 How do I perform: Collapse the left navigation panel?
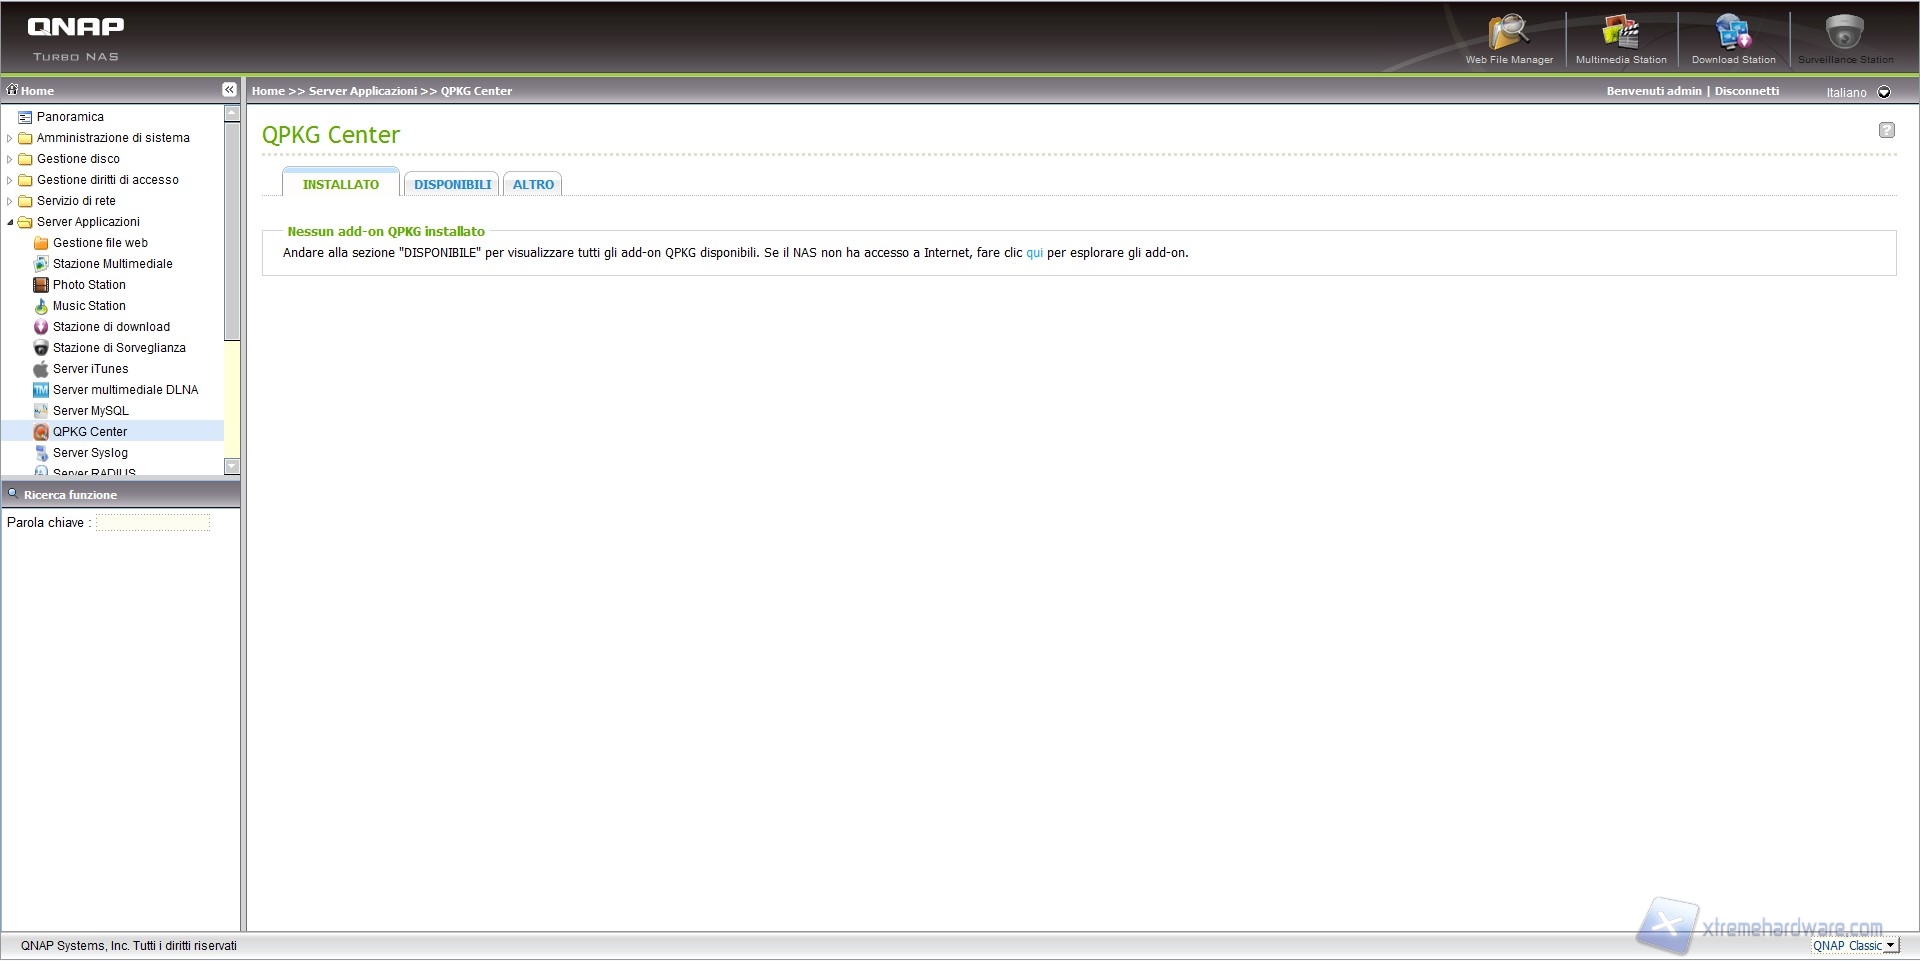(229, 90)
